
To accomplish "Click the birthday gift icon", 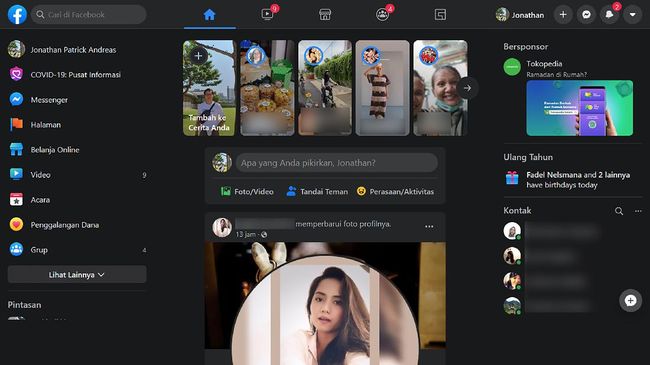I will coord(512,178).
